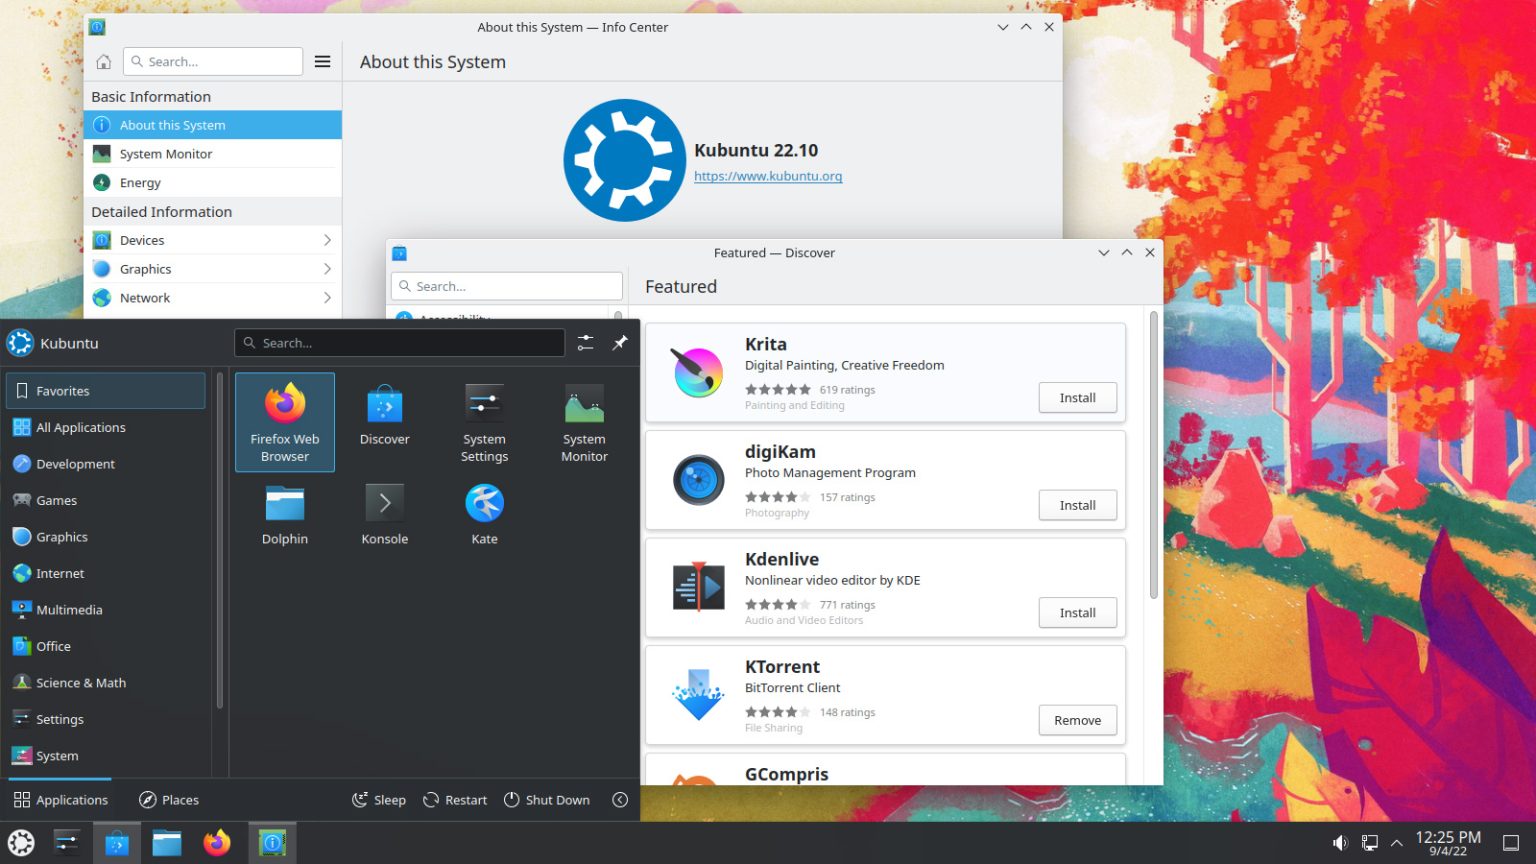This screenshot has height=864, width=1536.
Task: Mute audio via the speaker tray icon
Action: coord(1340,842)
